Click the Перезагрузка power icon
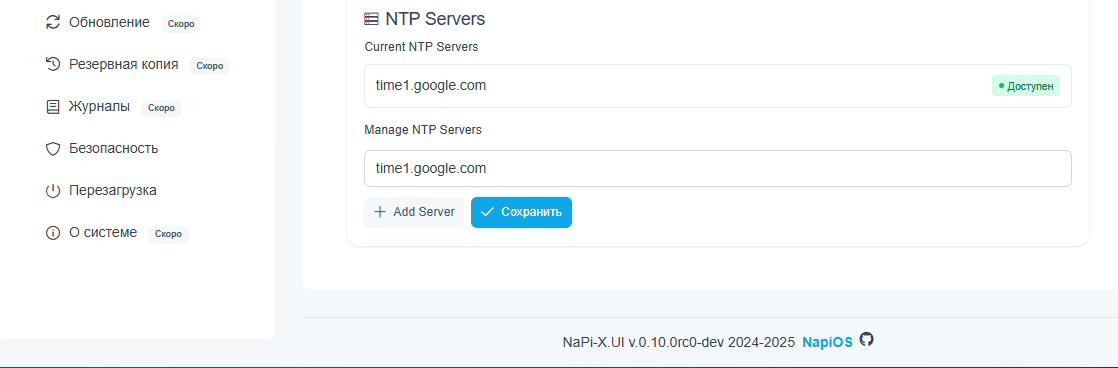The image size is (1118, 368). tap(53, 191)
